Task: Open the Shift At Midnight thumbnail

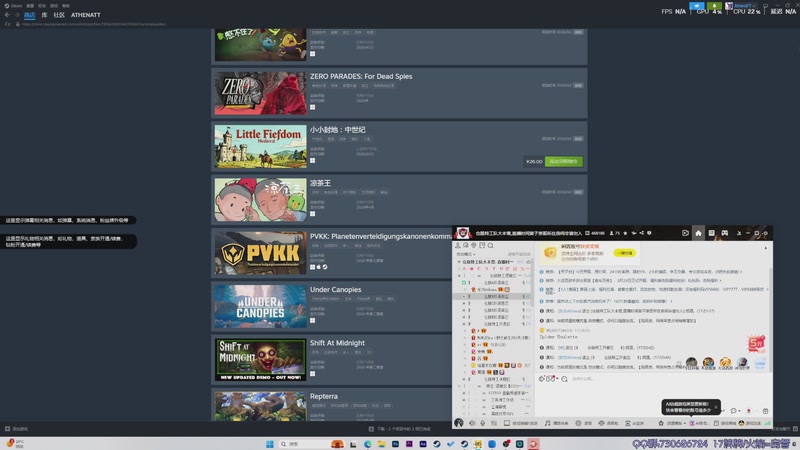Action: 260,360
